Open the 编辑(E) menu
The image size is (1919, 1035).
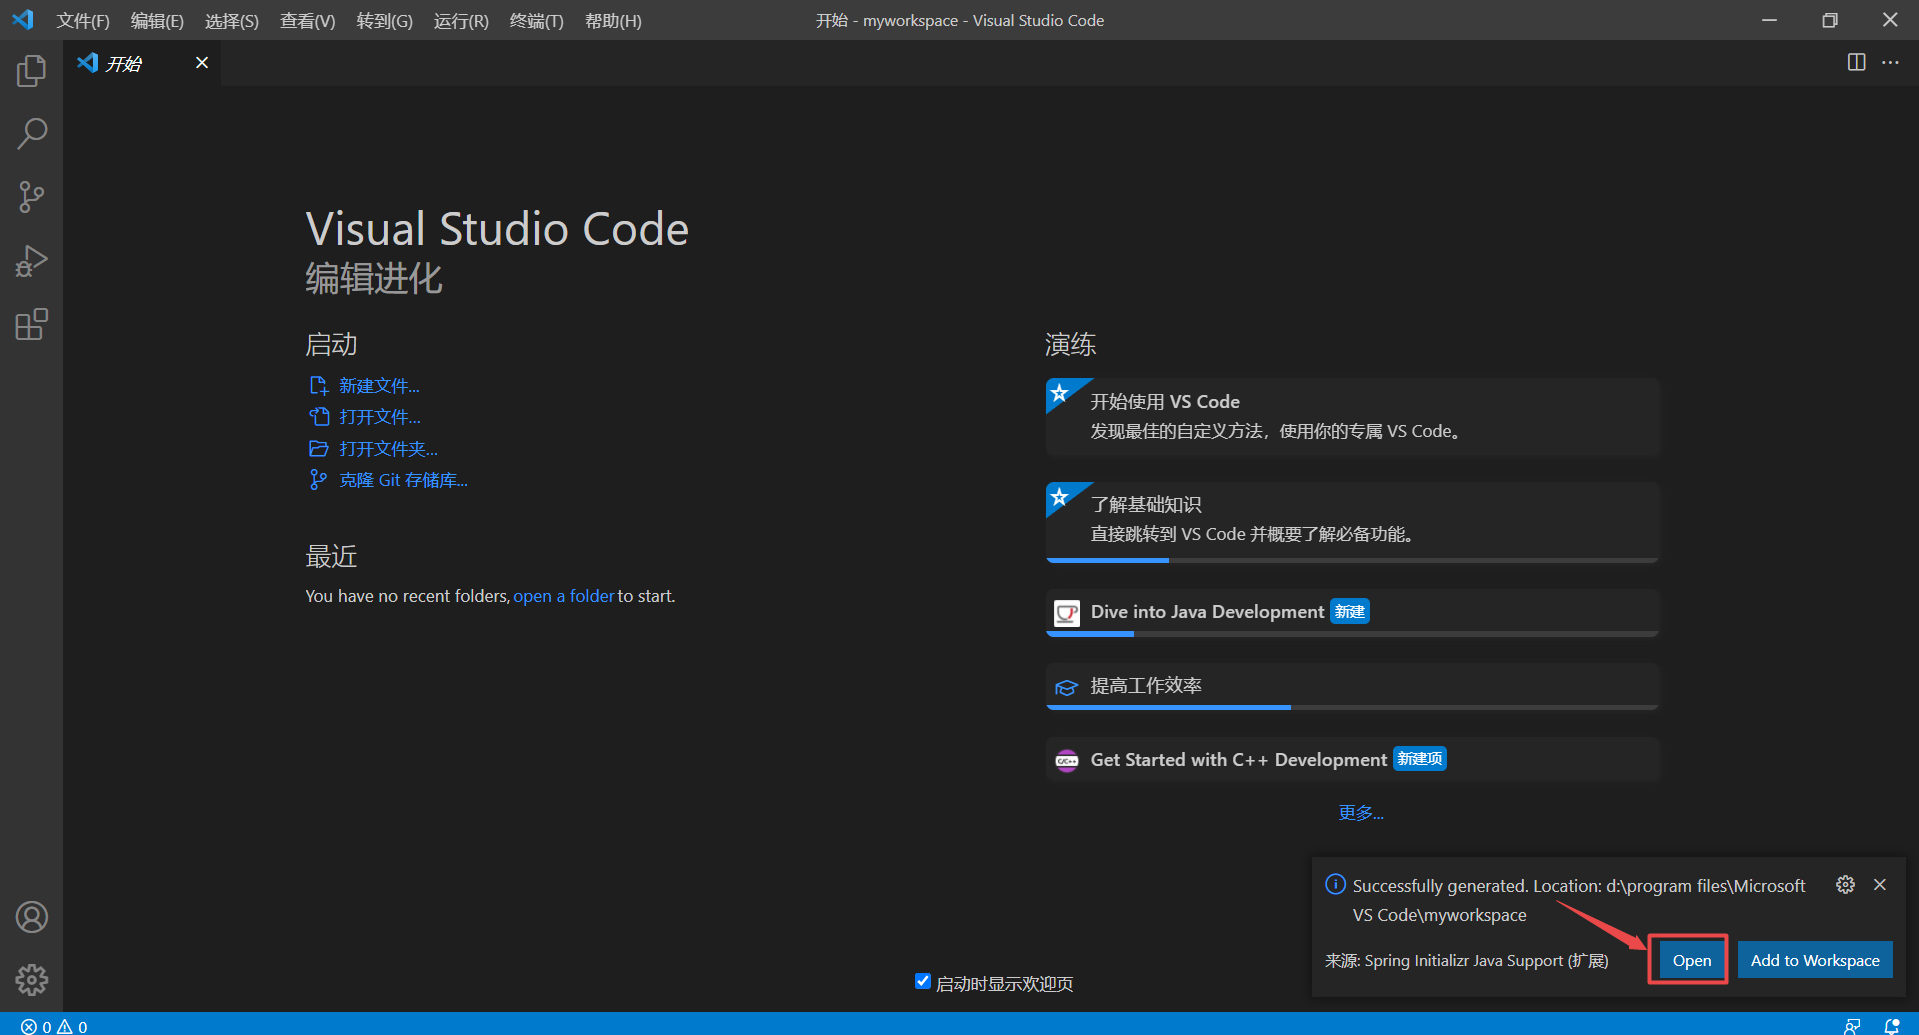point(157,20)
